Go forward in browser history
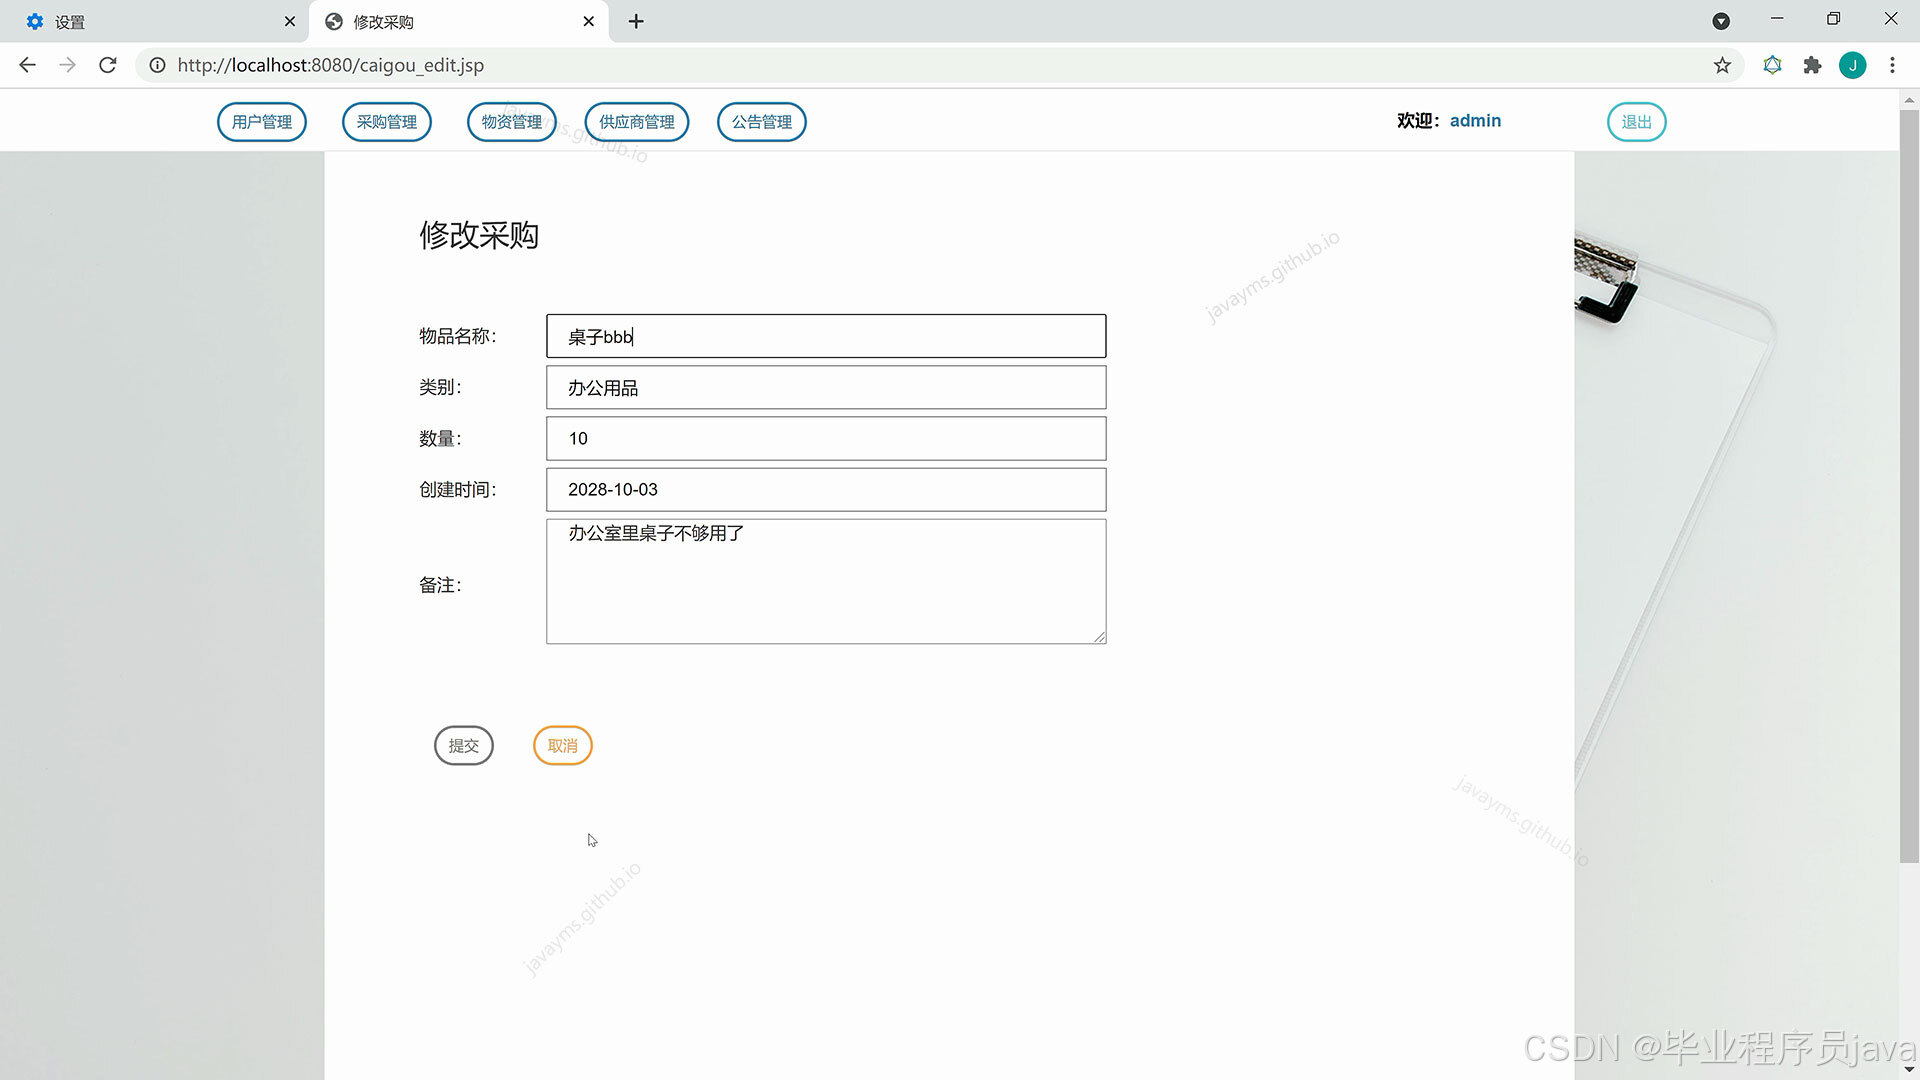 (67, 65)
